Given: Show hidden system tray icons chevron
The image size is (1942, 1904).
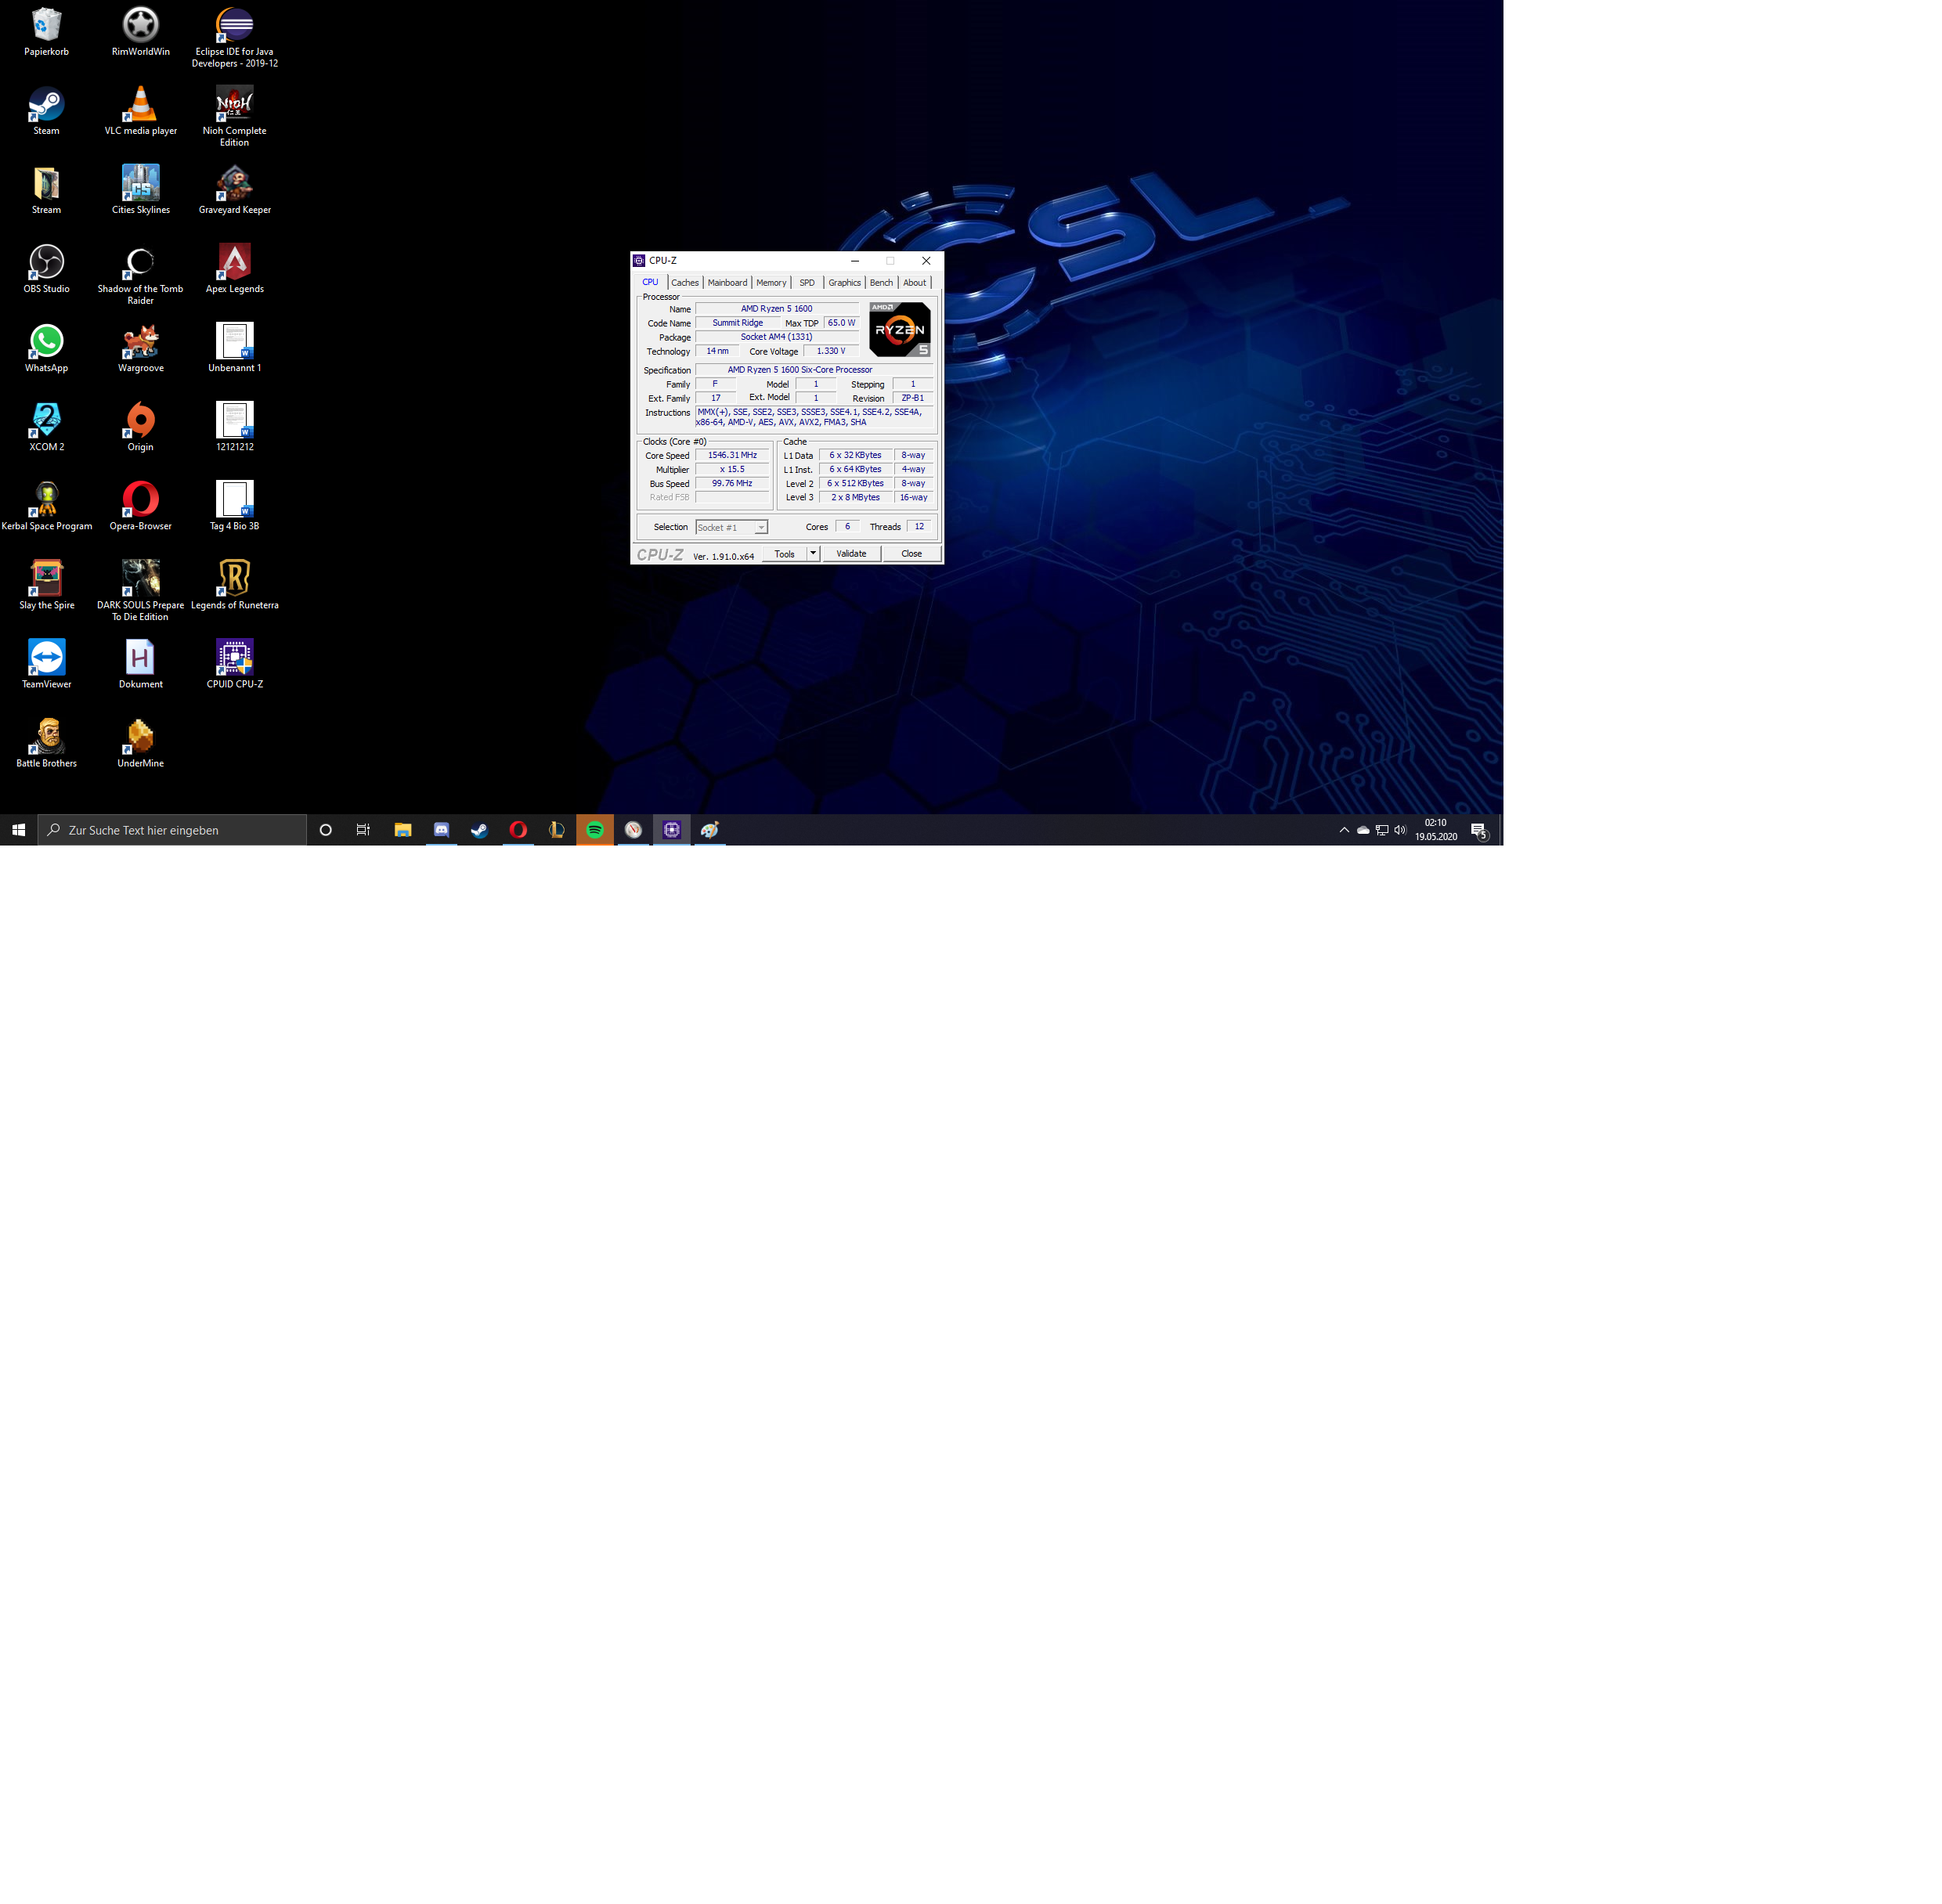Looking at the screenshot, I should tap(1343, 830).
